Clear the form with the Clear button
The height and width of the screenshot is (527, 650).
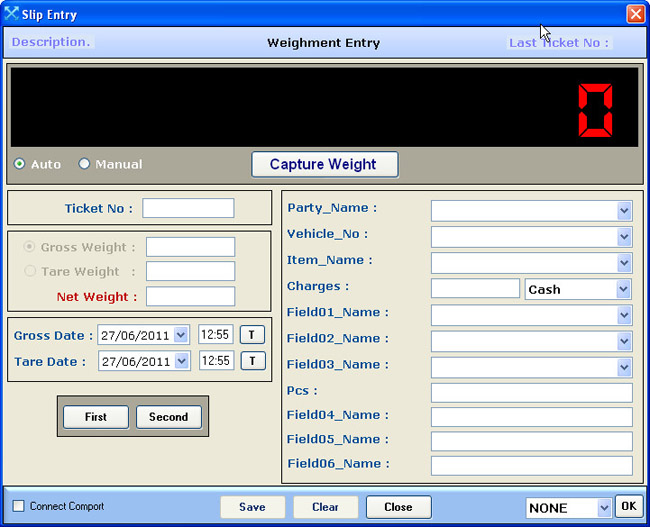point(325,507)
